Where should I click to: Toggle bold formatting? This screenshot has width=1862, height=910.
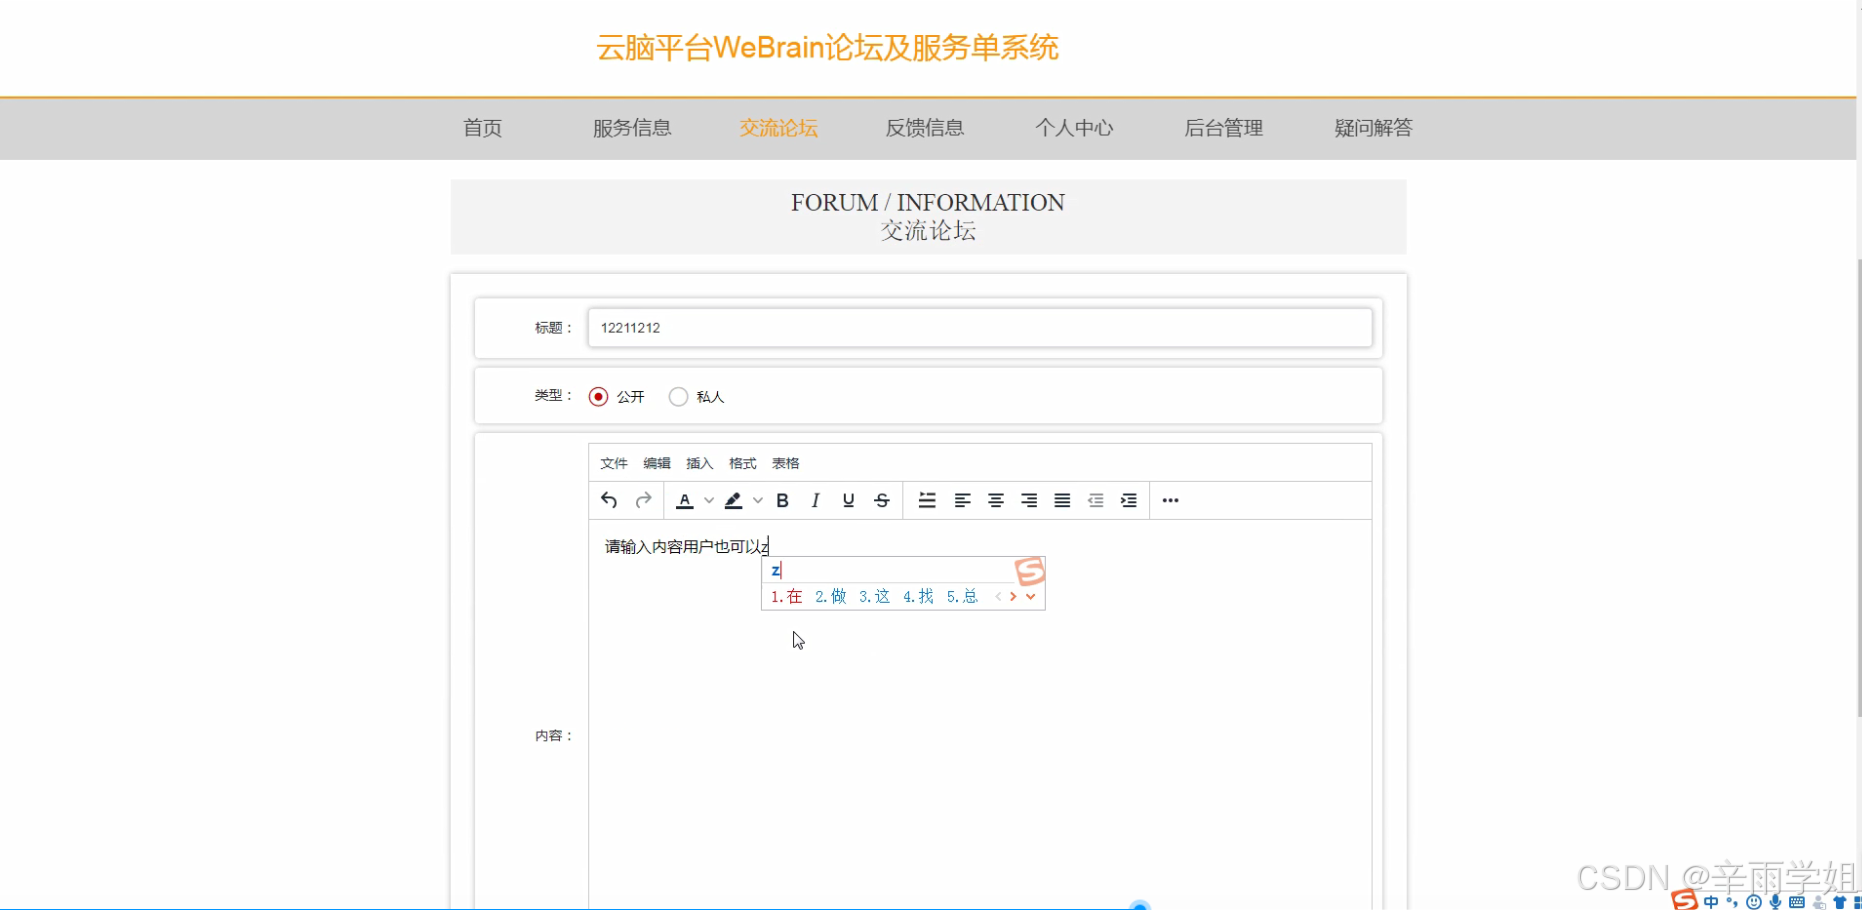click(783, 500)
